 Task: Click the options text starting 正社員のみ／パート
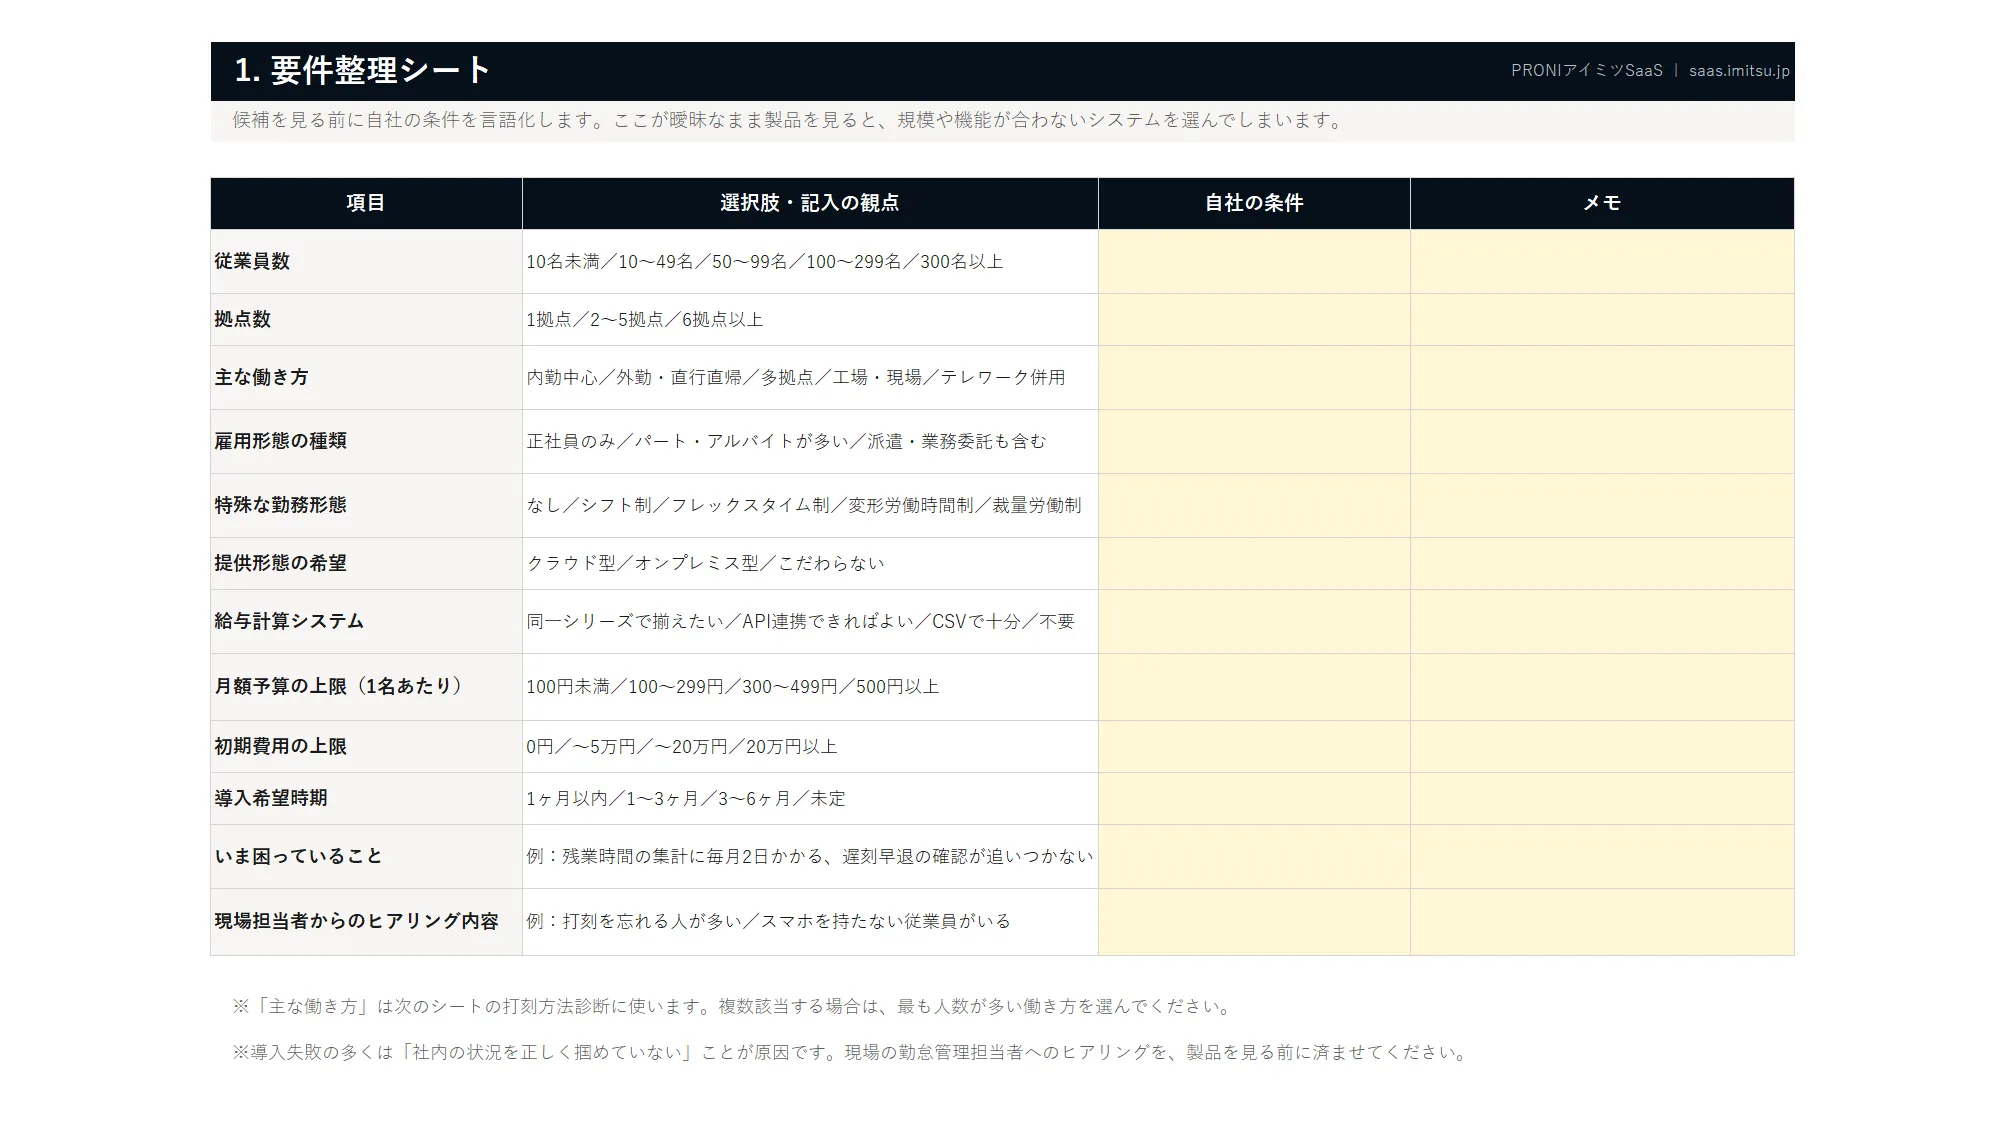(786, 442)
